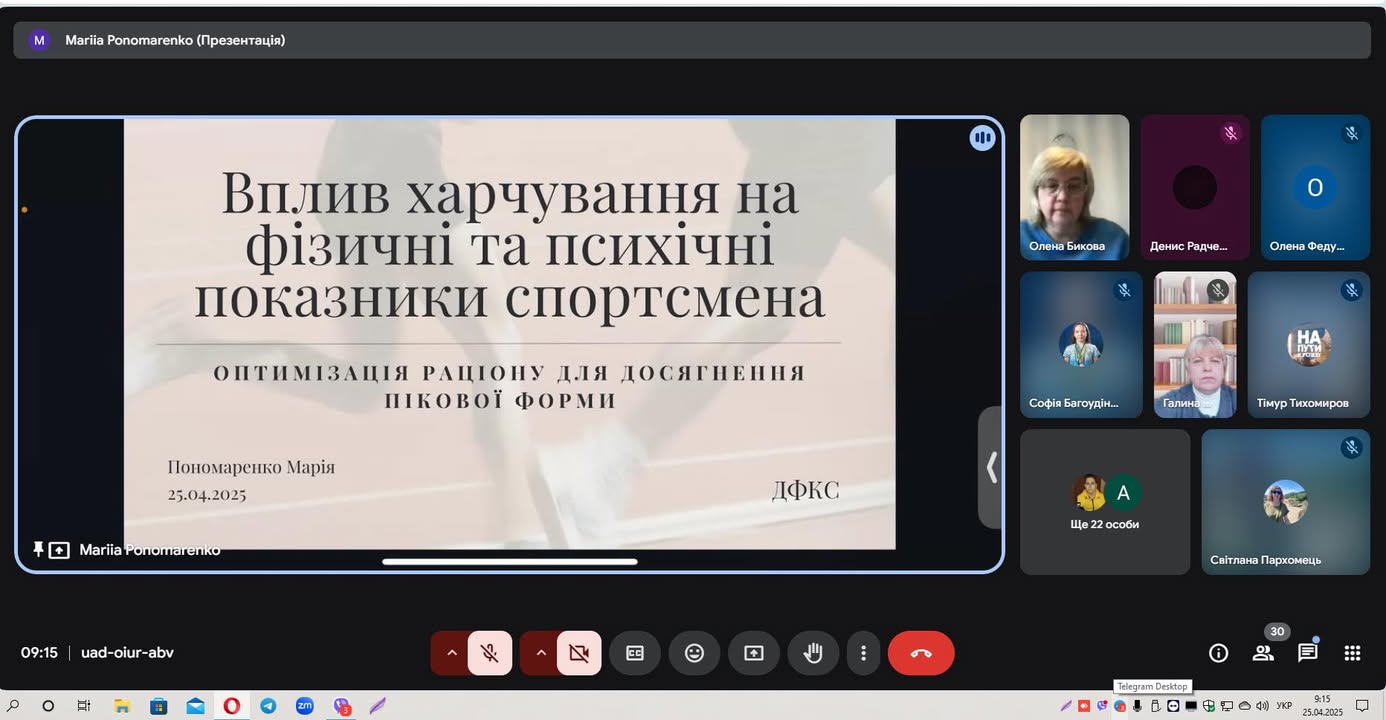Image resolution: width=1386 pixels, height=720 pixels.
Task: Open Viber on the taskbar
Action: (x=342, y=706)
